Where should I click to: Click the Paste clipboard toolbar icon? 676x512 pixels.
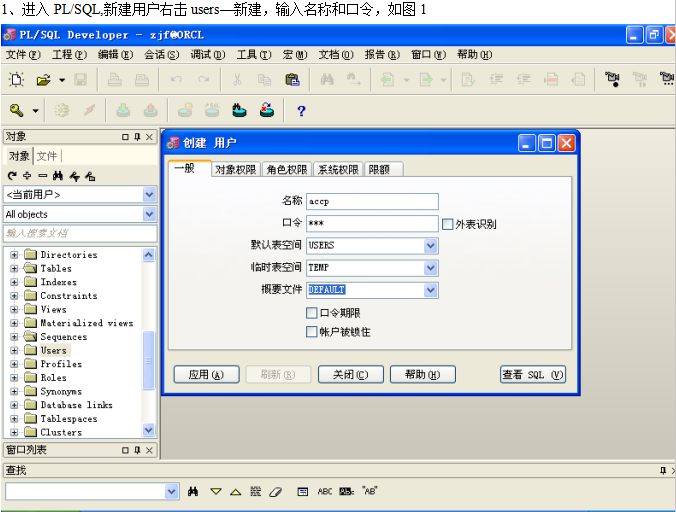point(292,80)
